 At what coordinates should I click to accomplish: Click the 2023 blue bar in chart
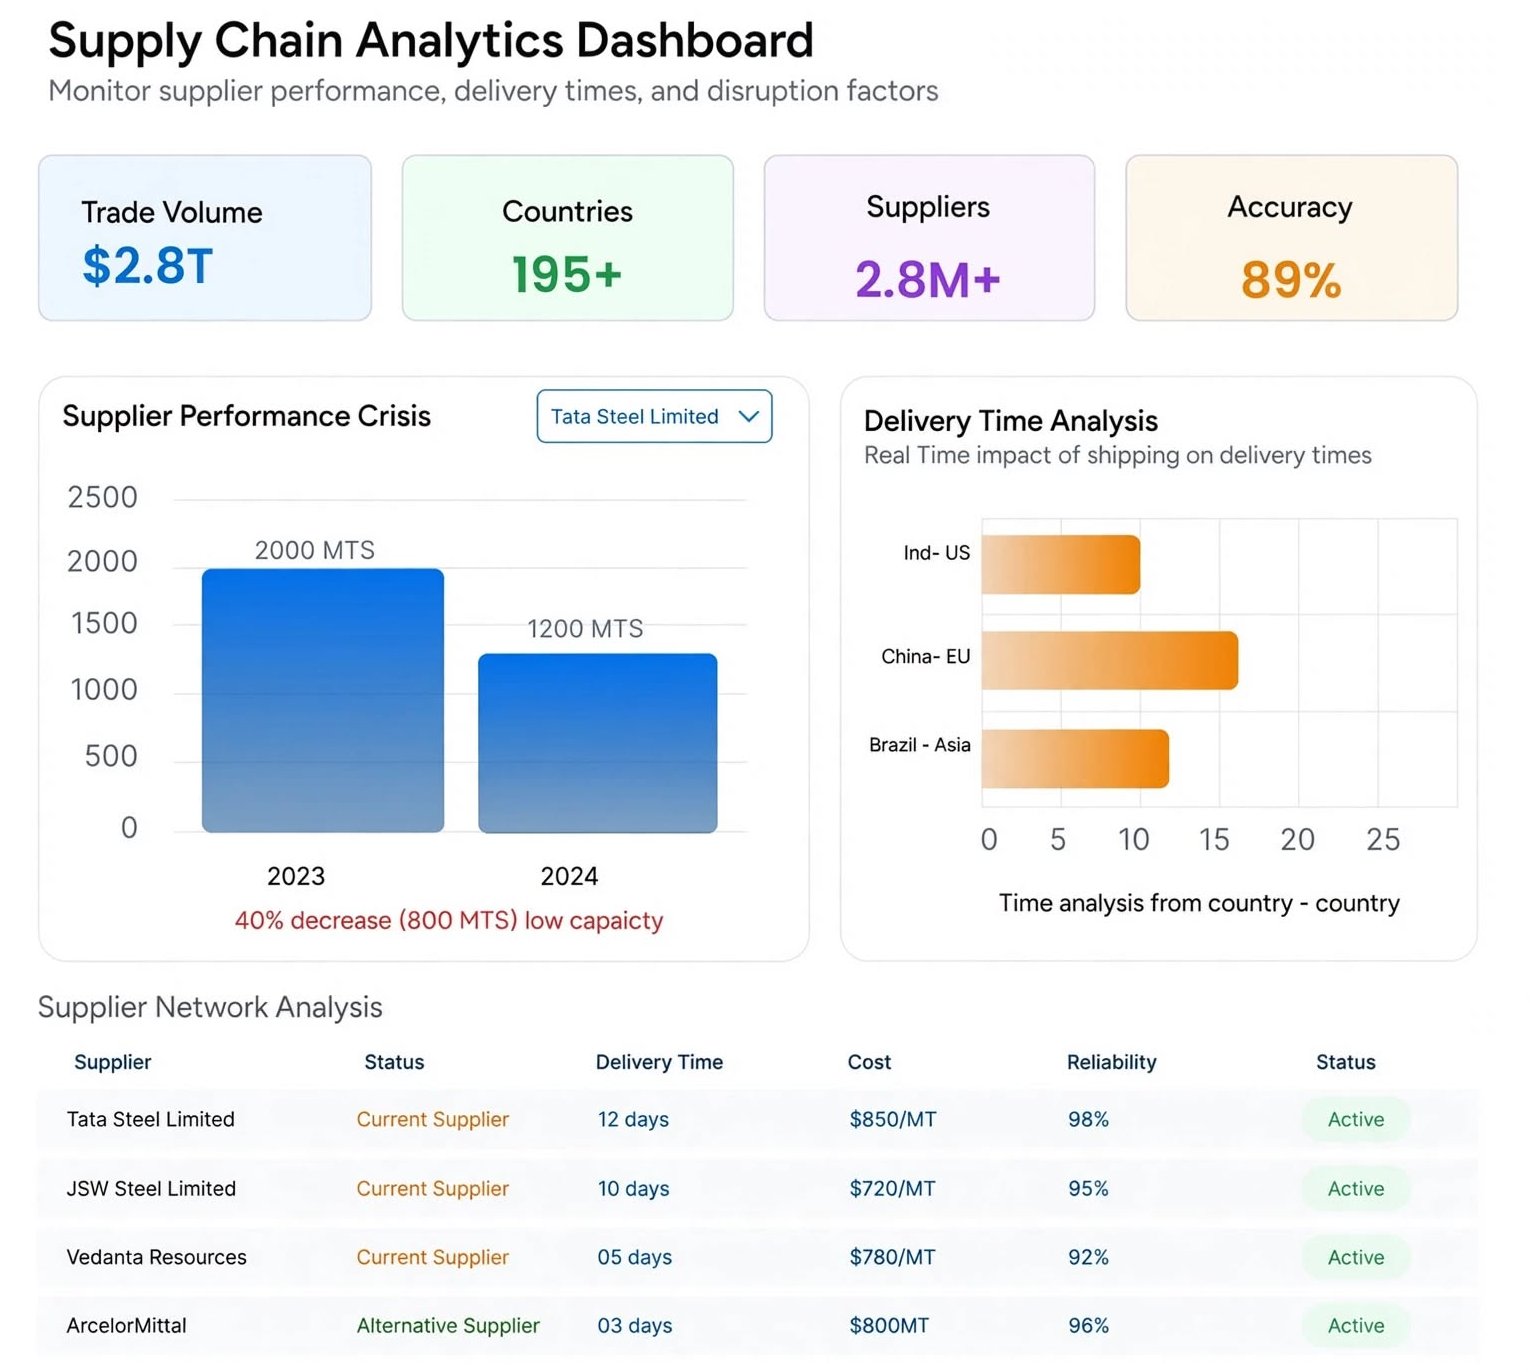point(323,700)
